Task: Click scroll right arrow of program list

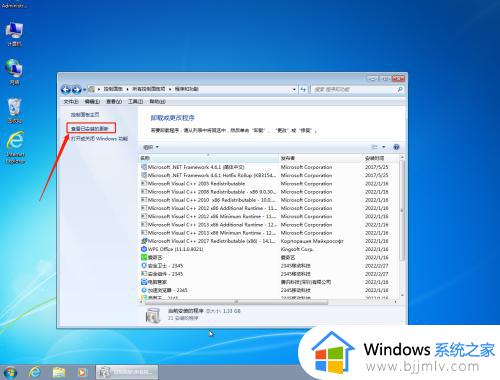Action: [396, 302]
